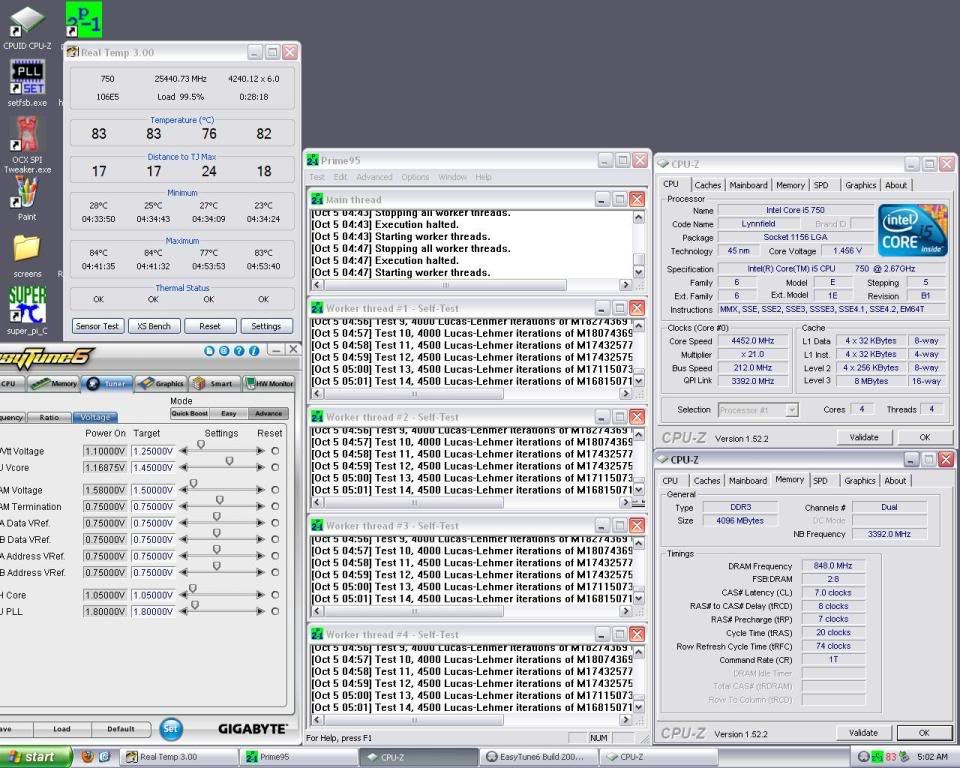Open Settings in Real Temp
Image resolution: width=960 pixels, height=768 pixels.
pos(266,326)
